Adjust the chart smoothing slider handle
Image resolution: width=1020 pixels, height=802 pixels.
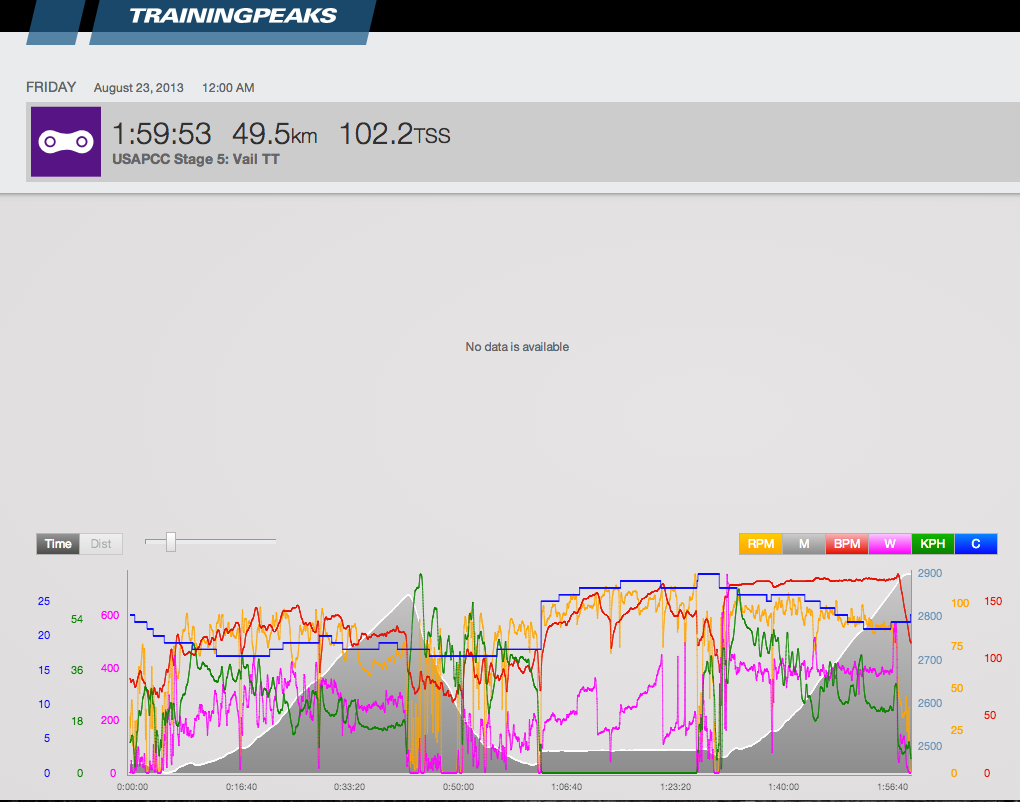coord(170,542)
